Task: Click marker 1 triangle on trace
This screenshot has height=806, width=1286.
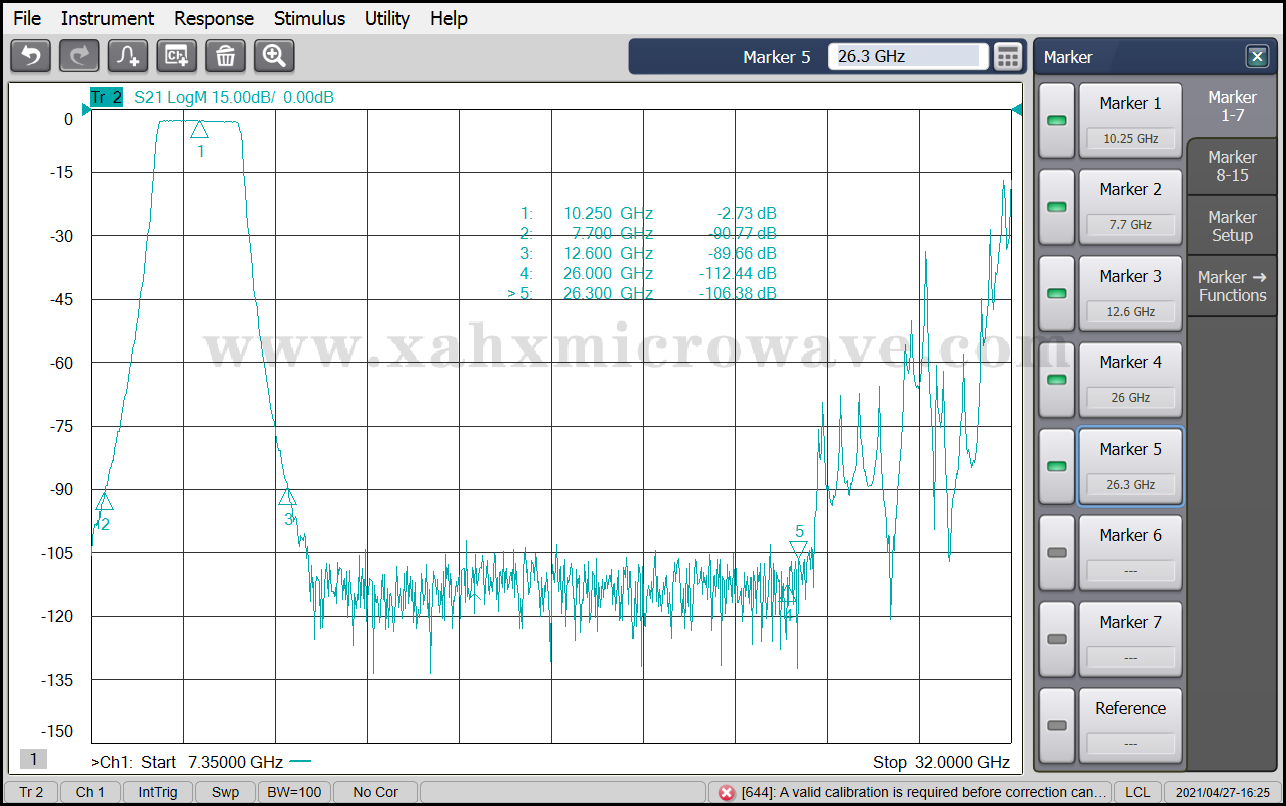Action: 199,129
